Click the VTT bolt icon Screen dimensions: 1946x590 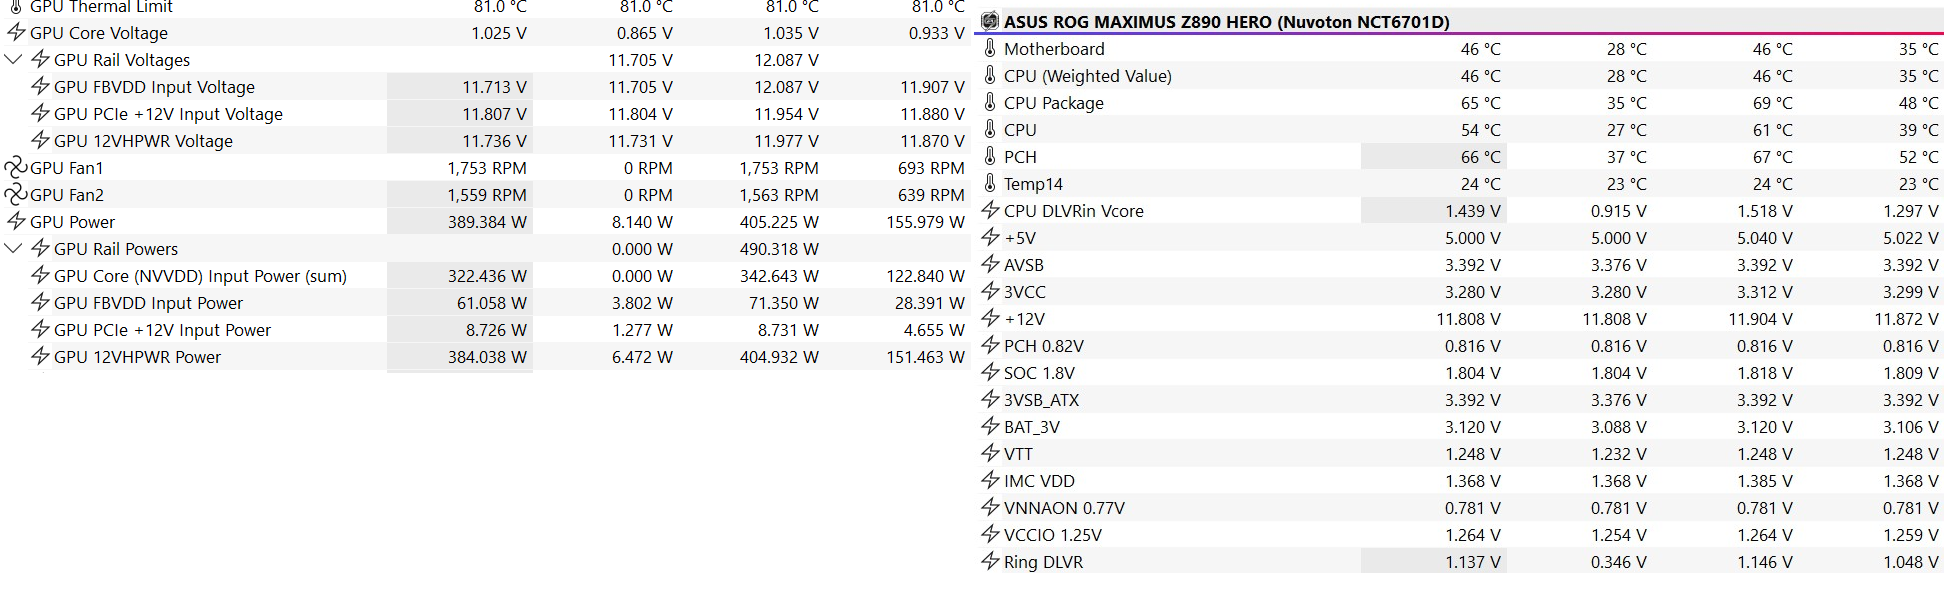click(990, 453)
